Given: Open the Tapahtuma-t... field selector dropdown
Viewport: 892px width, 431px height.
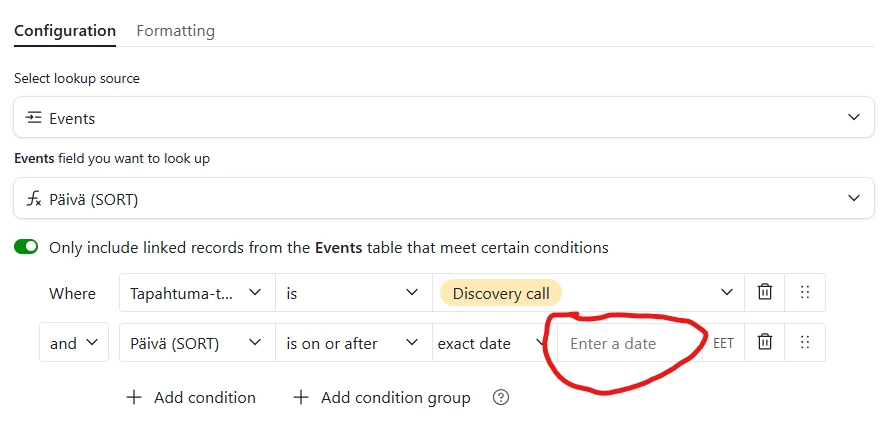Looking at the screenshot, I should click(197, 293).
